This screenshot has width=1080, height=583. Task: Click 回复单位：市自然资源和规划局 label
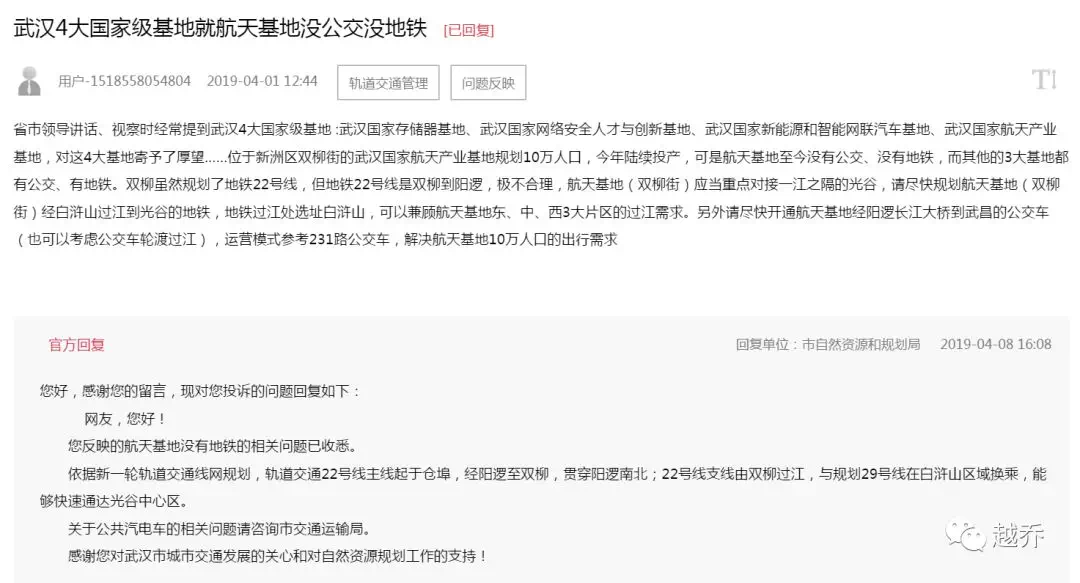[828, 344]
